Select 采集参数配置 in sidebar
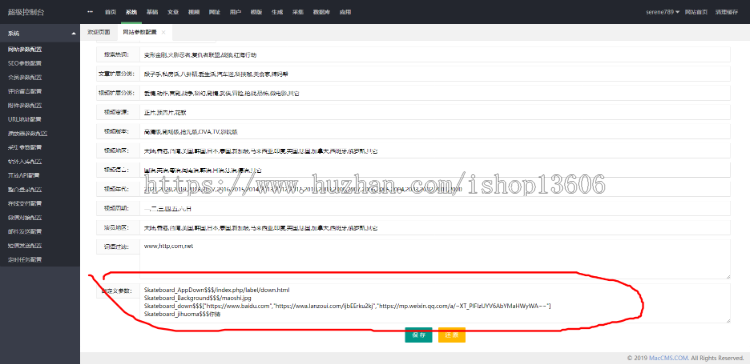This screenshot has width=750, height=364. tap(25, 147)
